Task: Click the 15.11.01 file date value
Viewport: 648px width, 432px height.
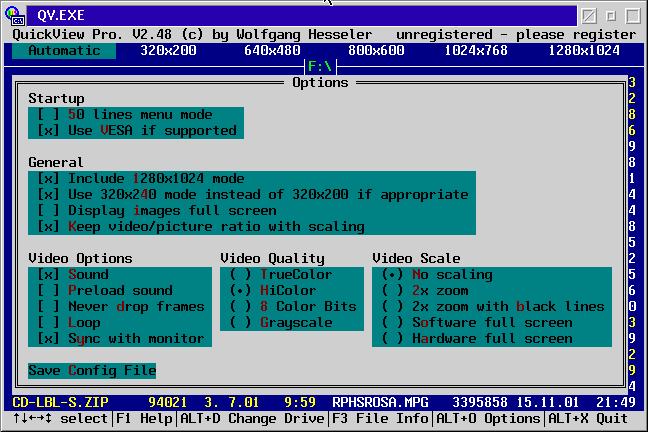Action: coord(548,402)
